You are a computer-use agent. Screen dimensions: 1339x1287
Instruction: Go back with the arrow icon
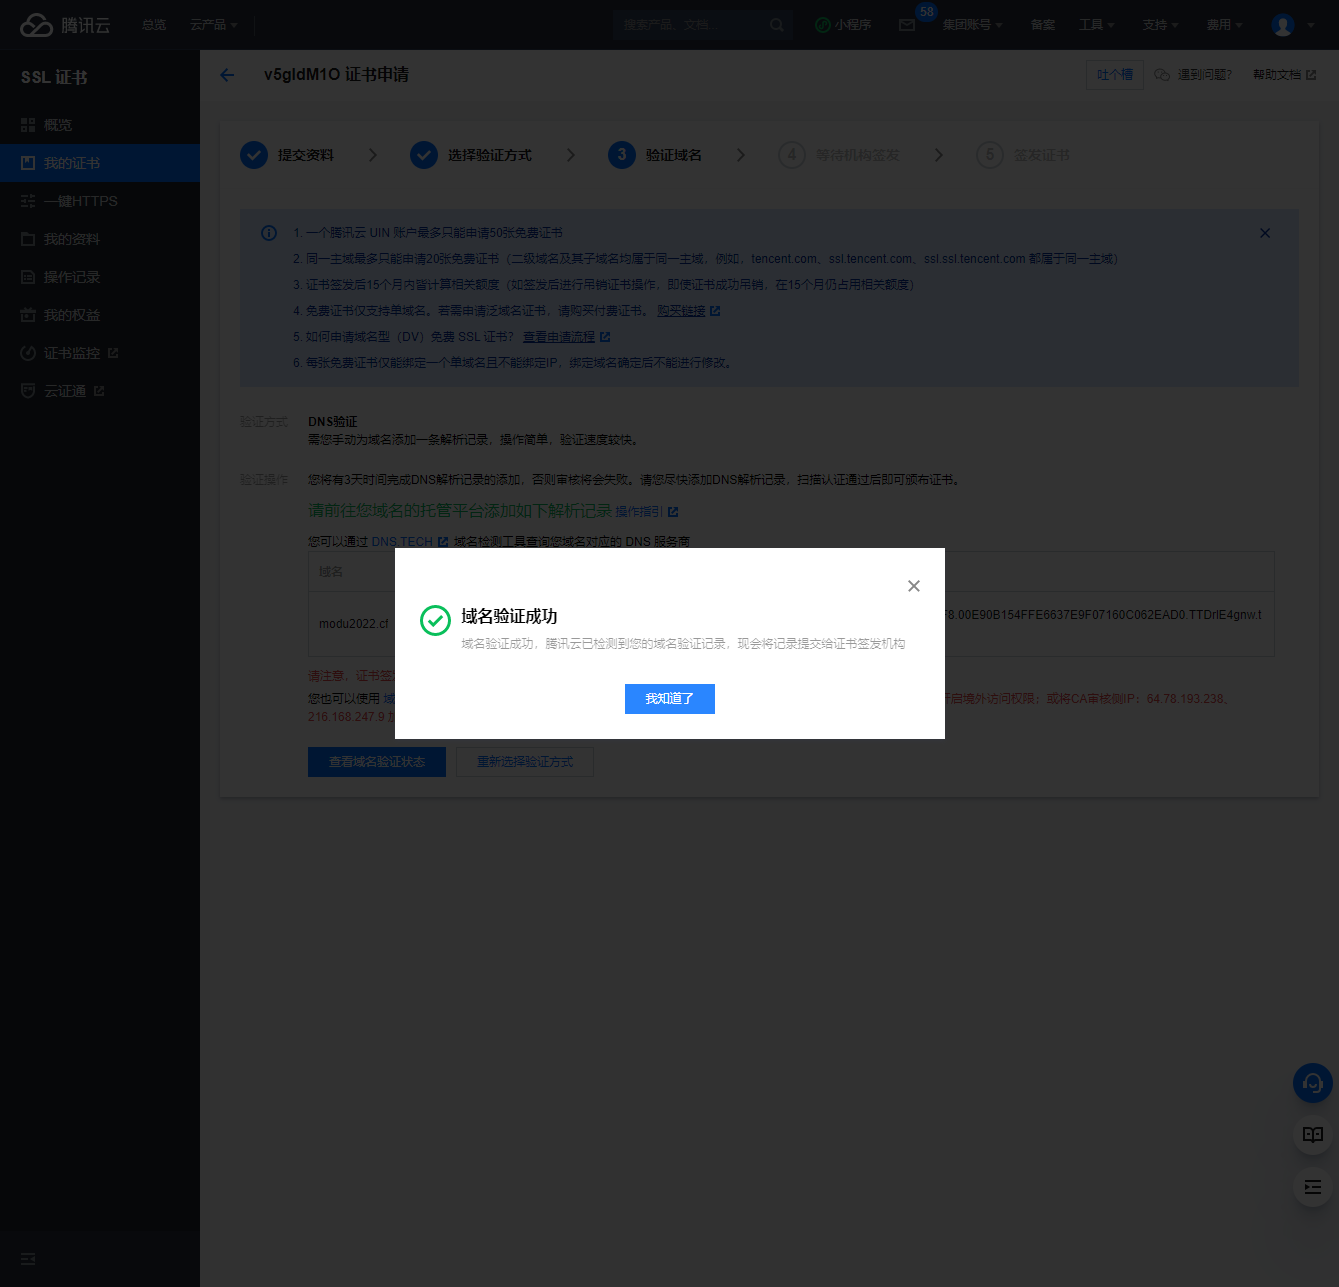tap(227, 75)
